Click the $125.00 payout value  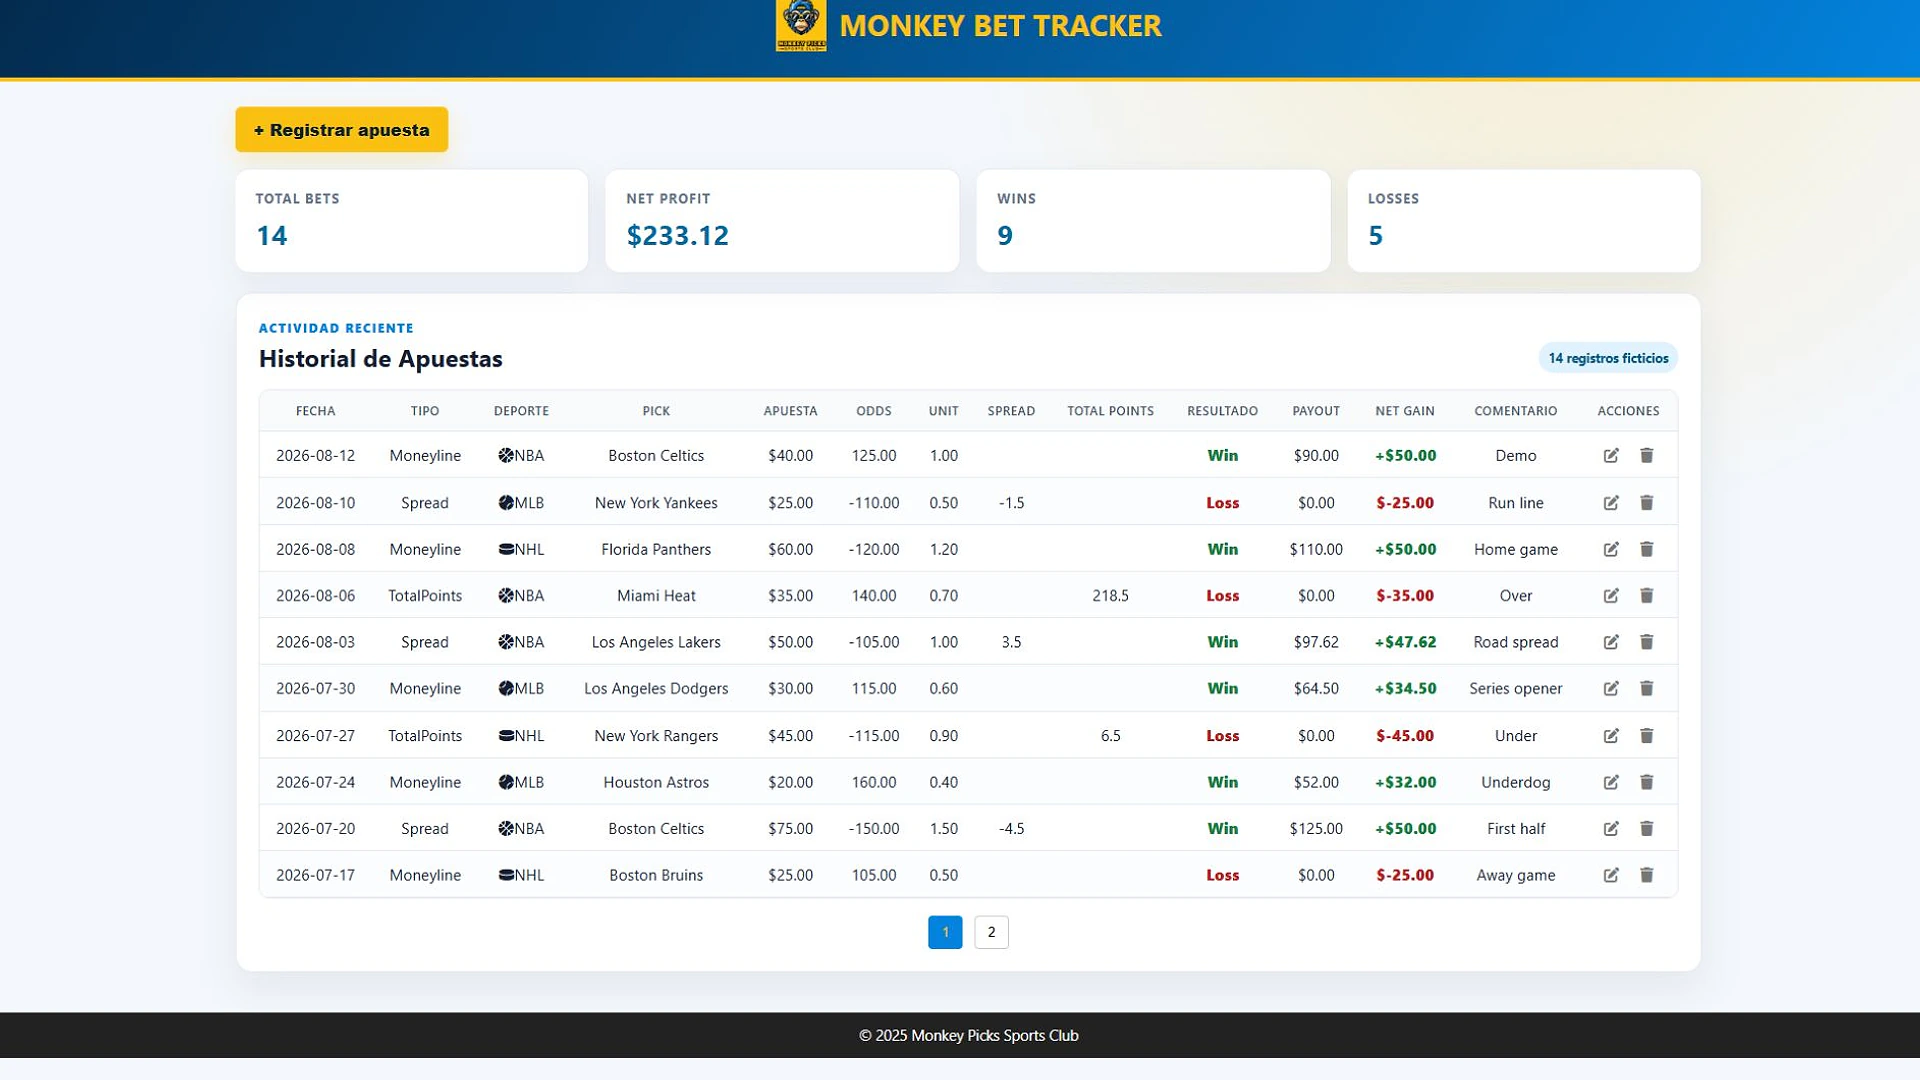coord(1316,829)
